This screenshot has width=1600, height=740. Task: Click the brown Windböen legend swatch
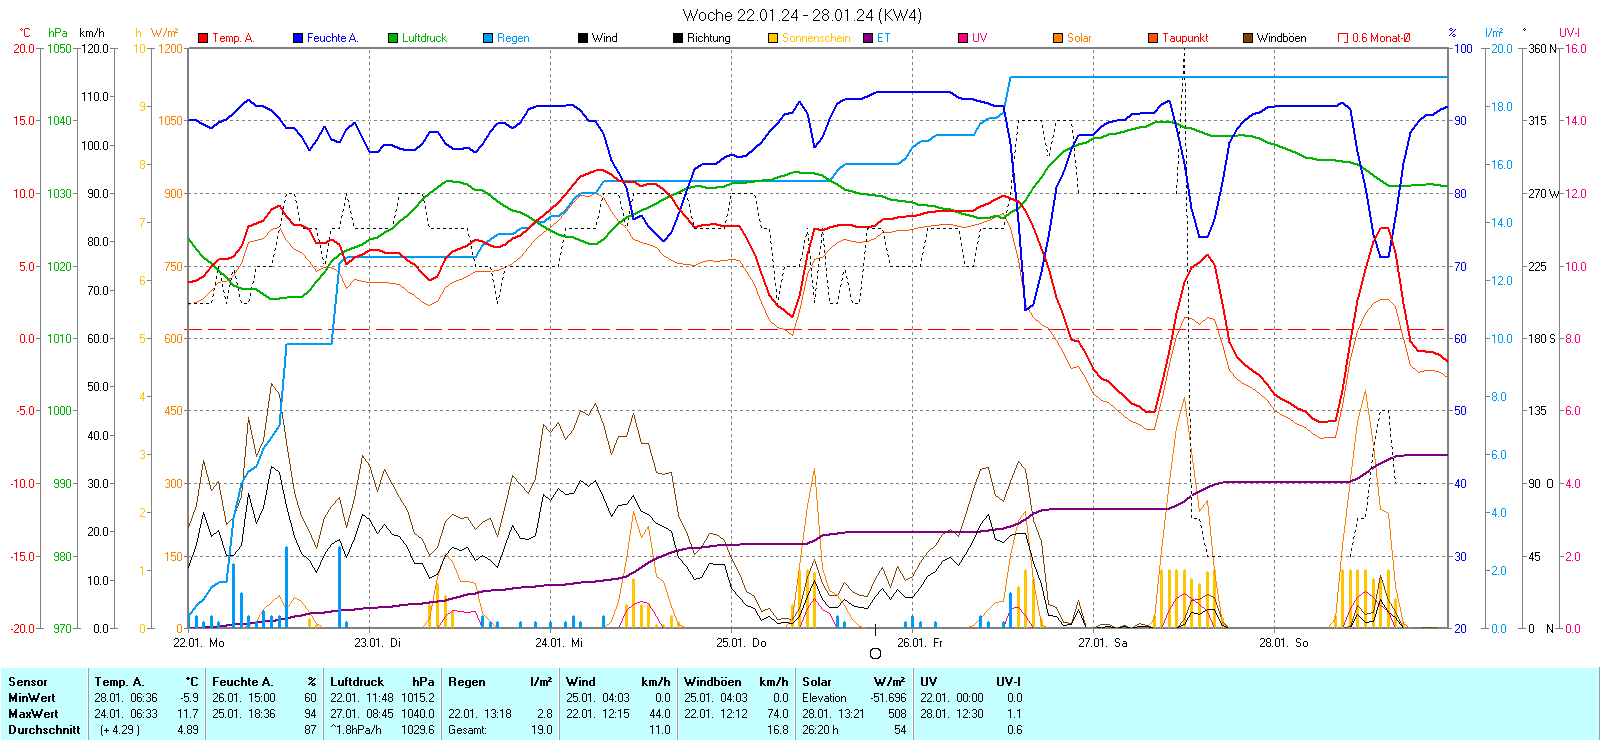pos(1248,38)
